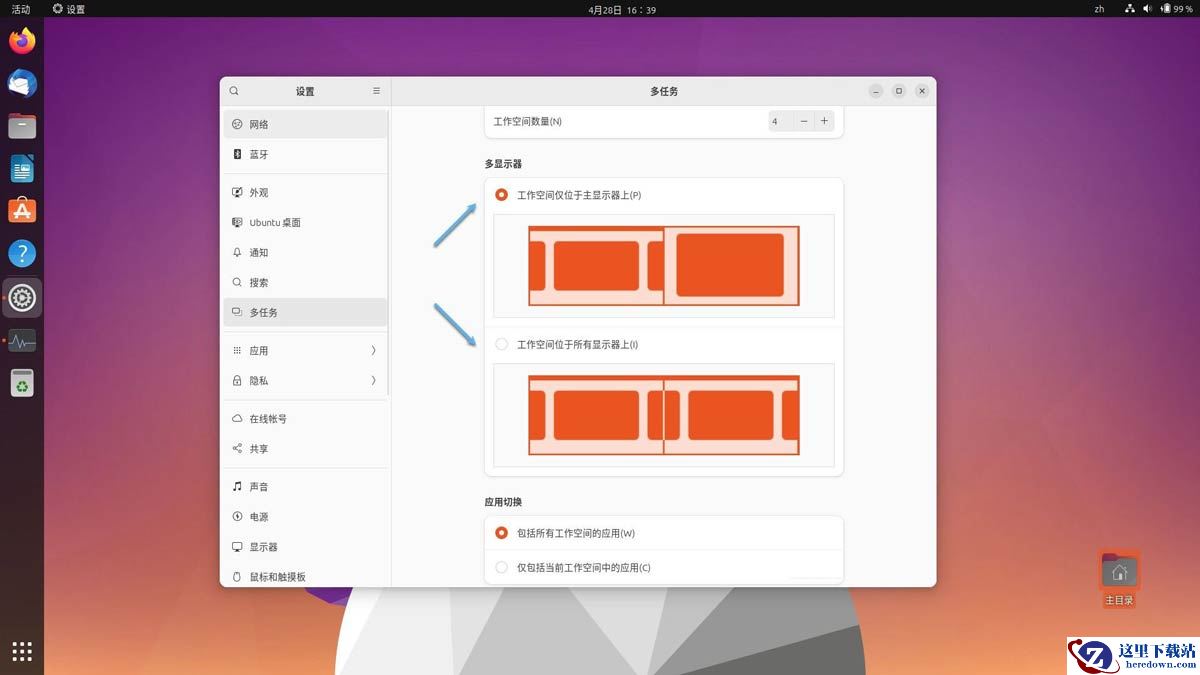Screen dimensions: 1200x675
Task: Click the all-displays workspace illustration
Action: (x=664, y=415)
